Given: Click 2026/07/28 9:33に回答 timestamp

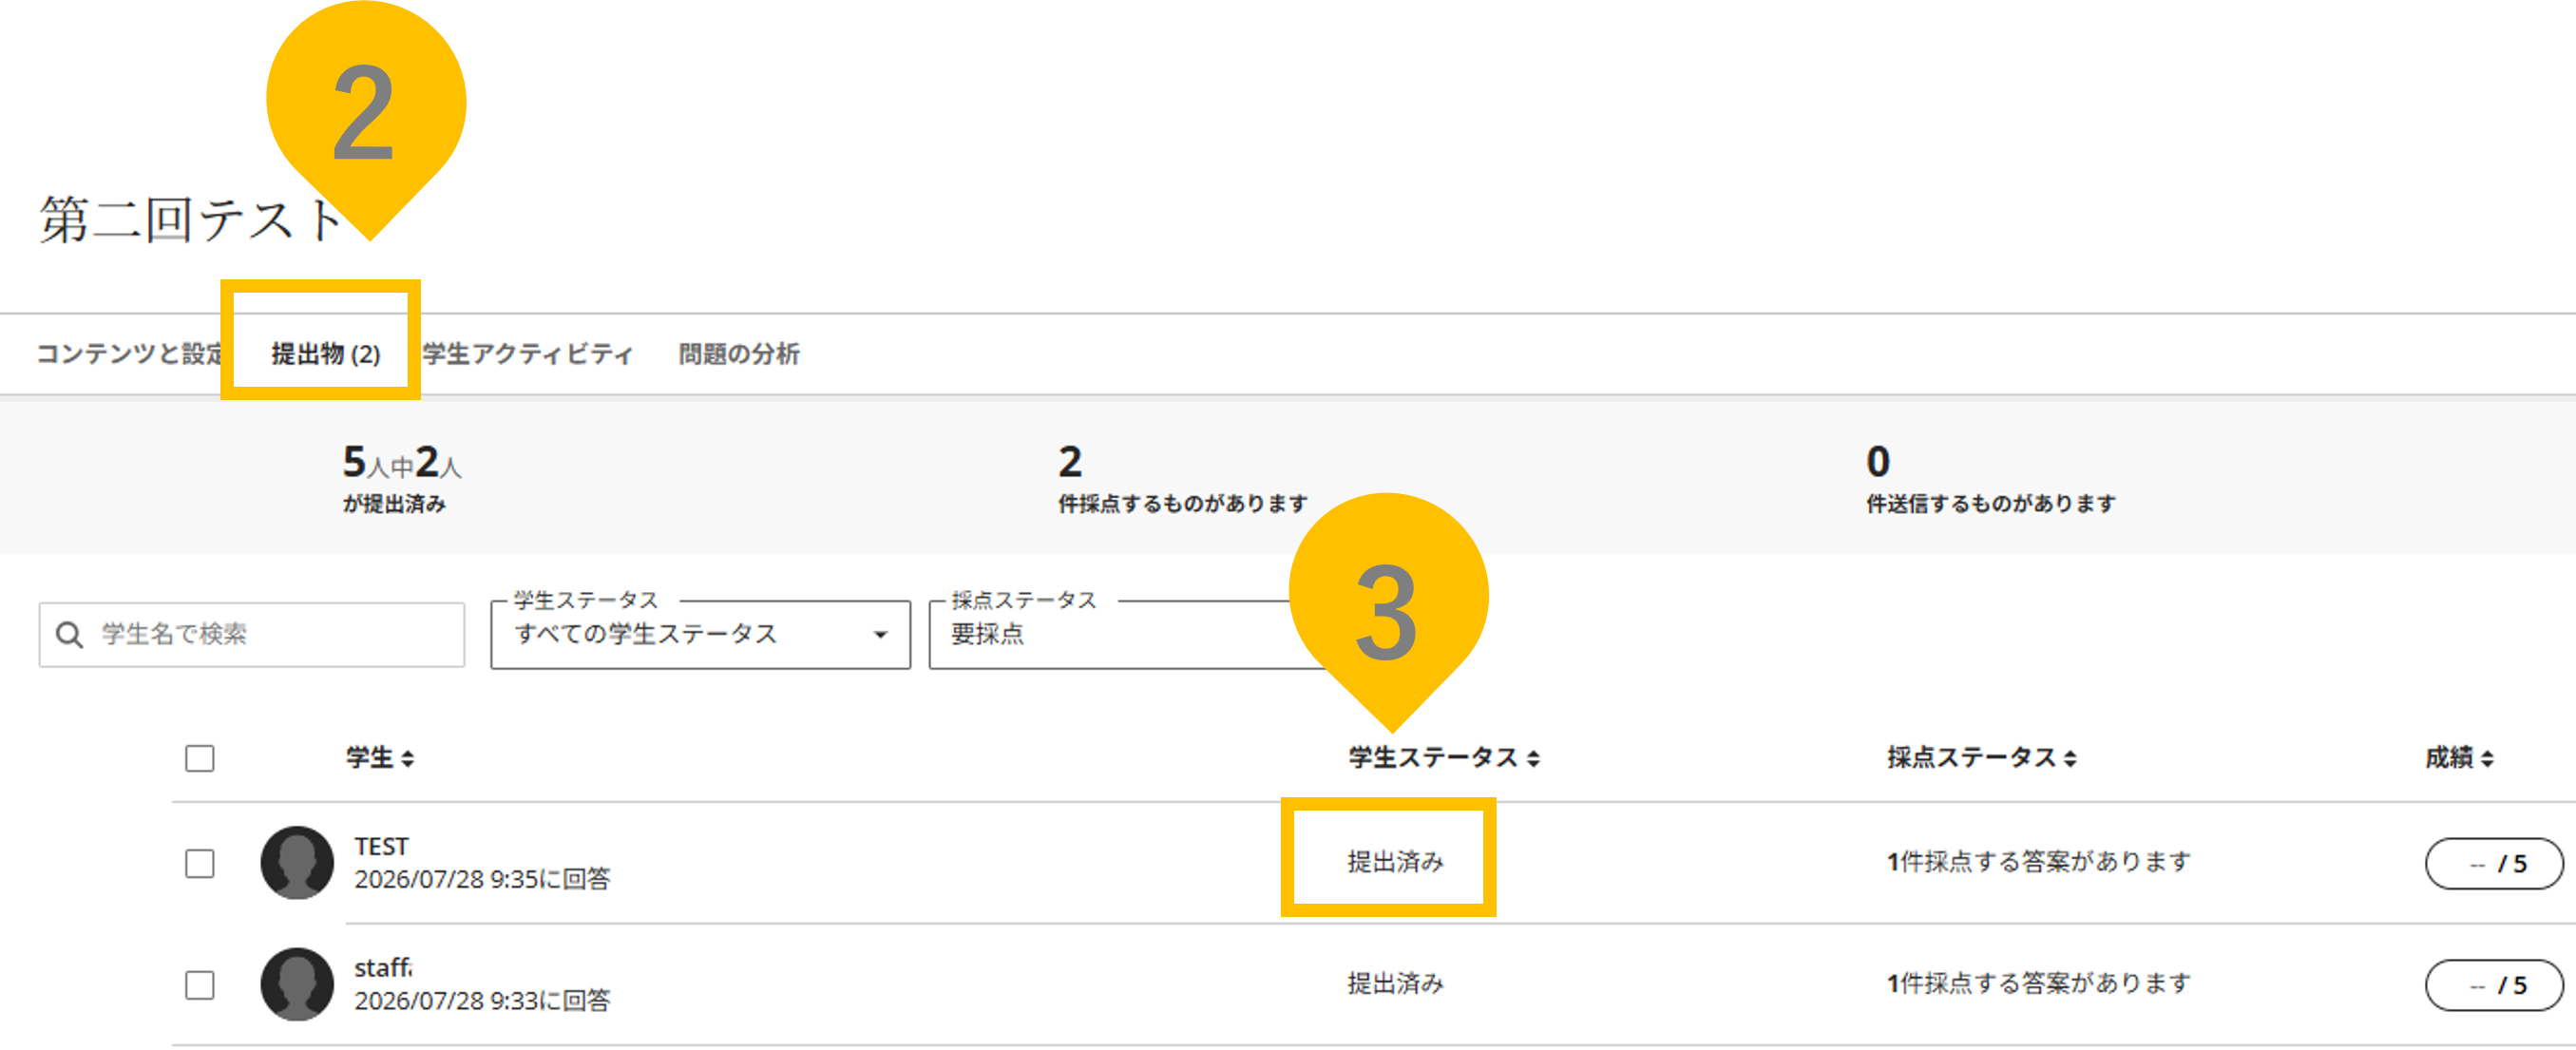Looking at the screenshot, I should point(482,1001).
